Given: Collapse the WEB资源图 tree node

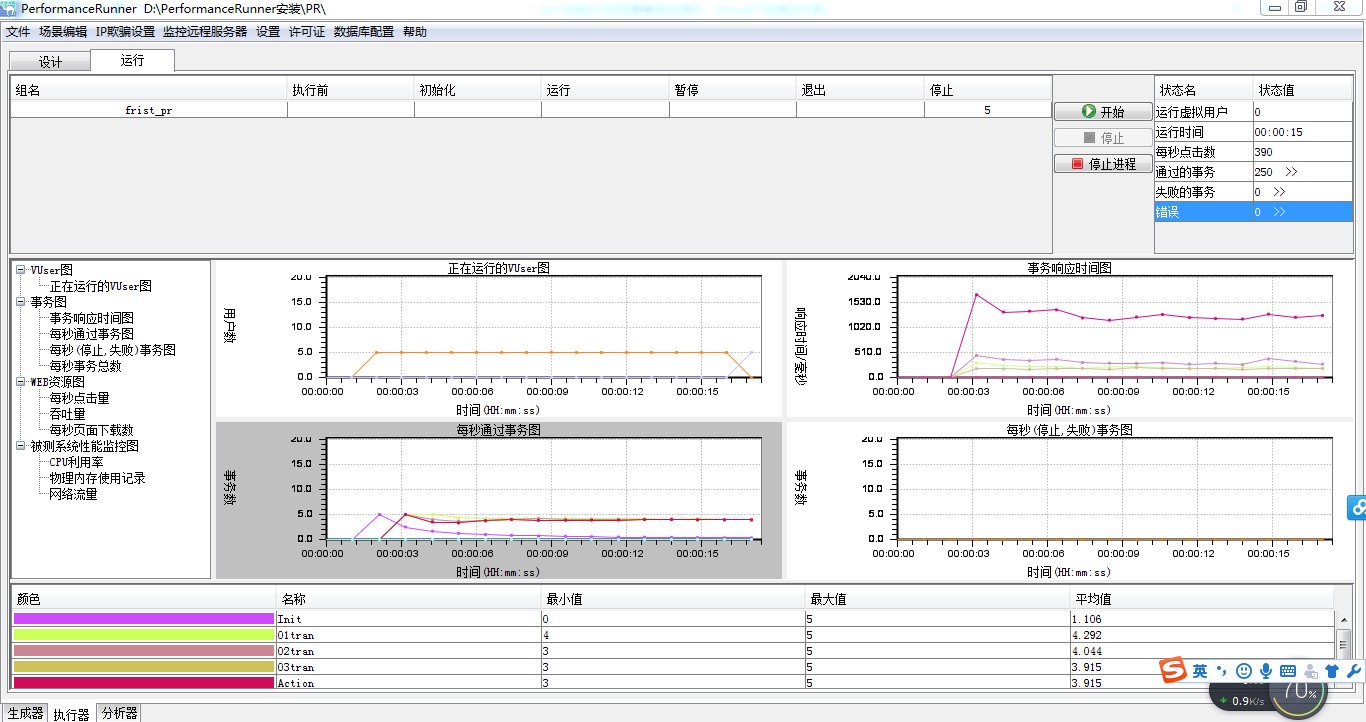Looking at the screenshot, I should (x=20, y=382).
